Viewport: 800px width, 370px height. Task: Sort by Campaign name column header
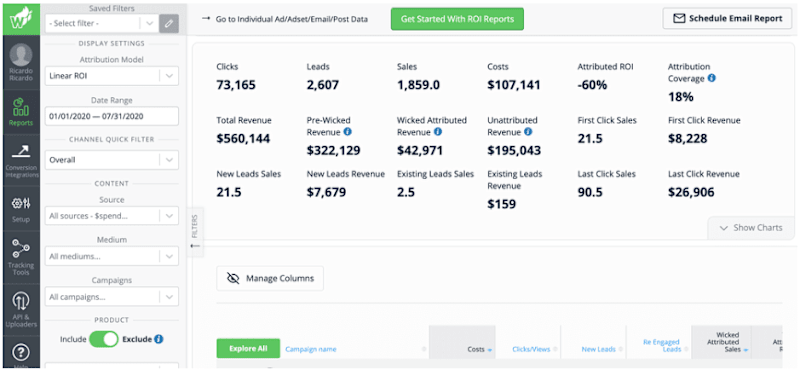311,350
